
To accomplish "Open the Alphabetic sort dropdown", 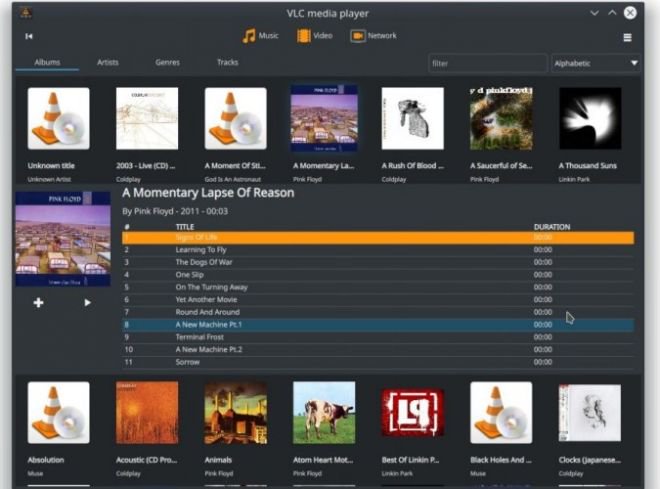I will [x=596, y=64].
